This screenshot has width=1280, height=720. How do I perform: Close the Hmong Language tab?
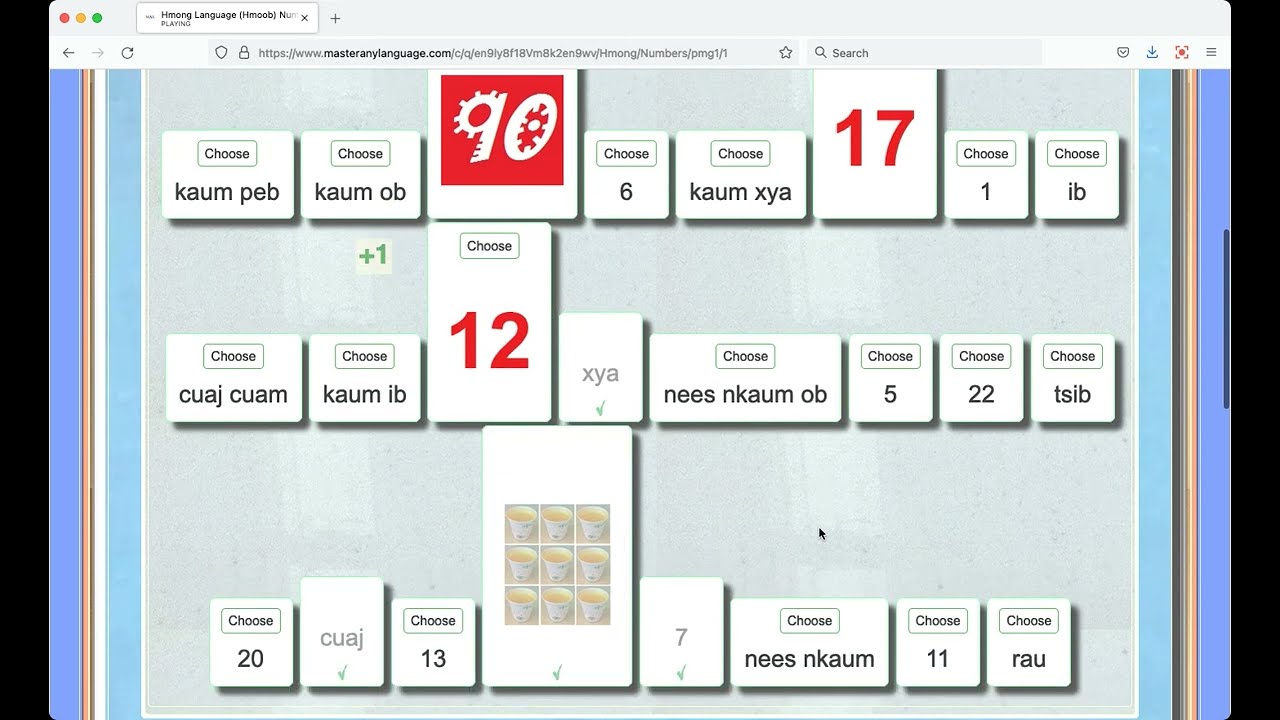click(305, 18)
